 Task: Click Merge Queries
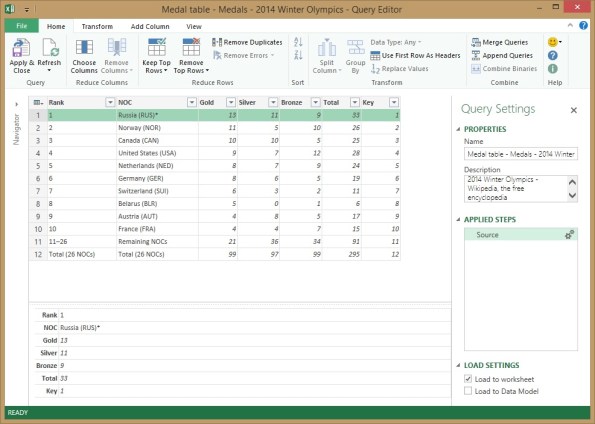pyautogui.click(x=499, y=42)
